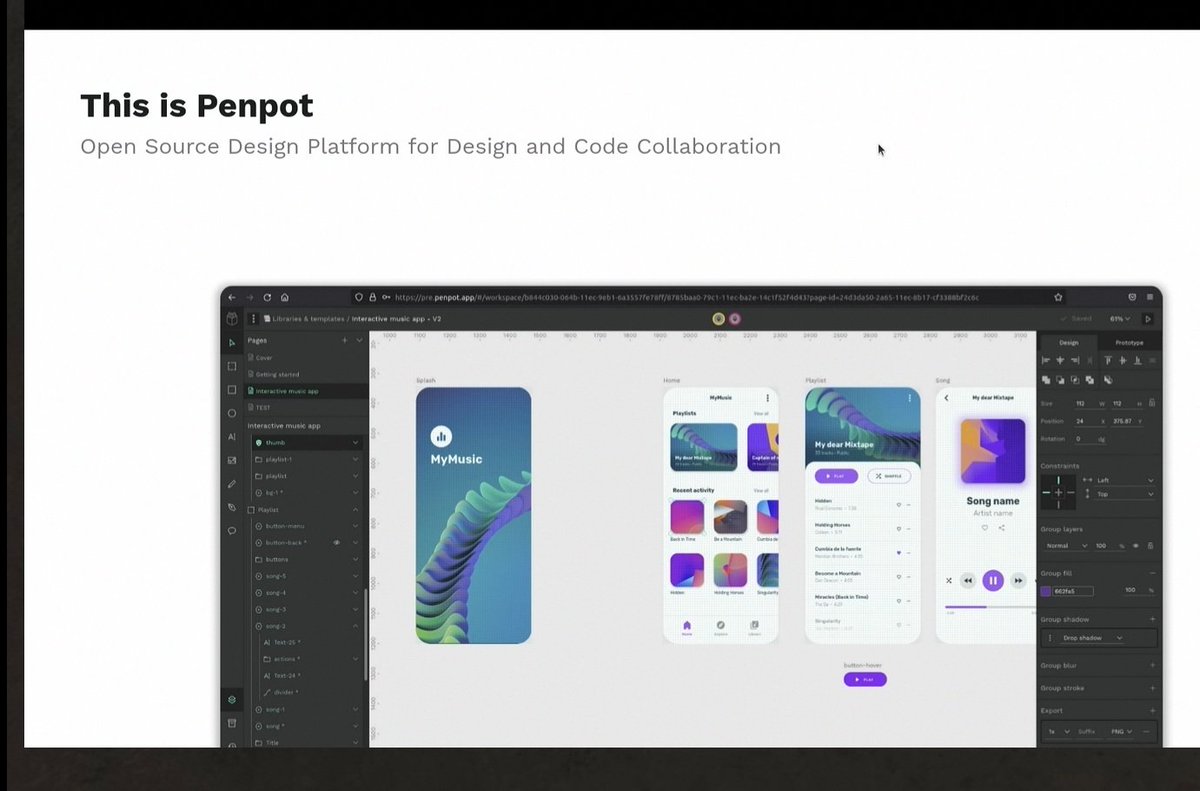
Task: Open the Normal blend mode dropdown
Action: (1064, 546)
